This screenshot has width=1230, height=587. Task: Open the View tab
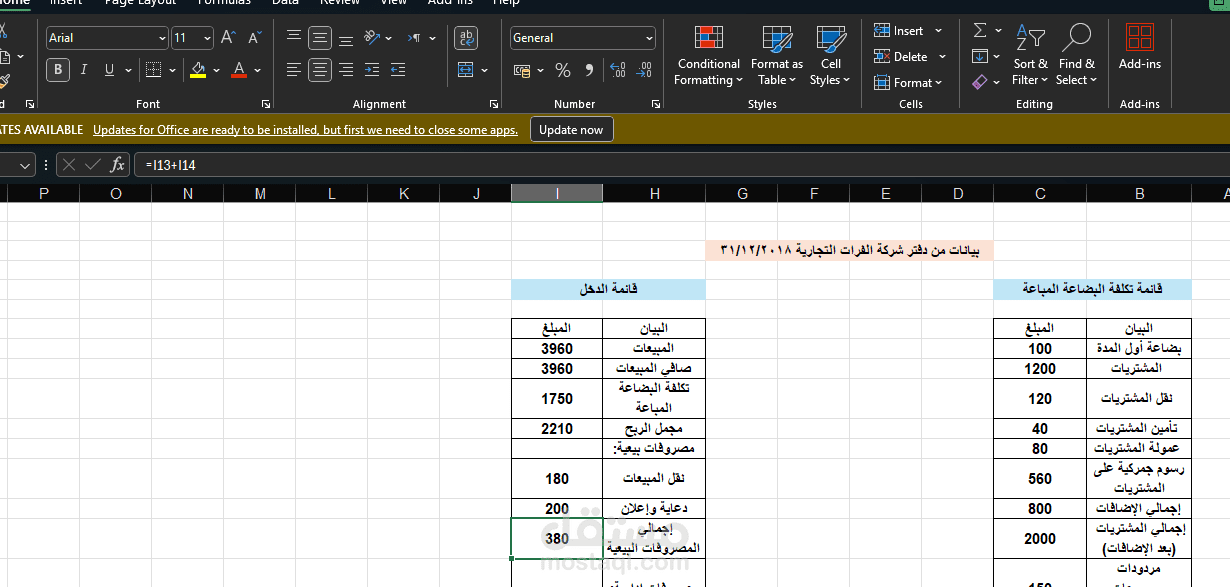click(x=393, y=3)
